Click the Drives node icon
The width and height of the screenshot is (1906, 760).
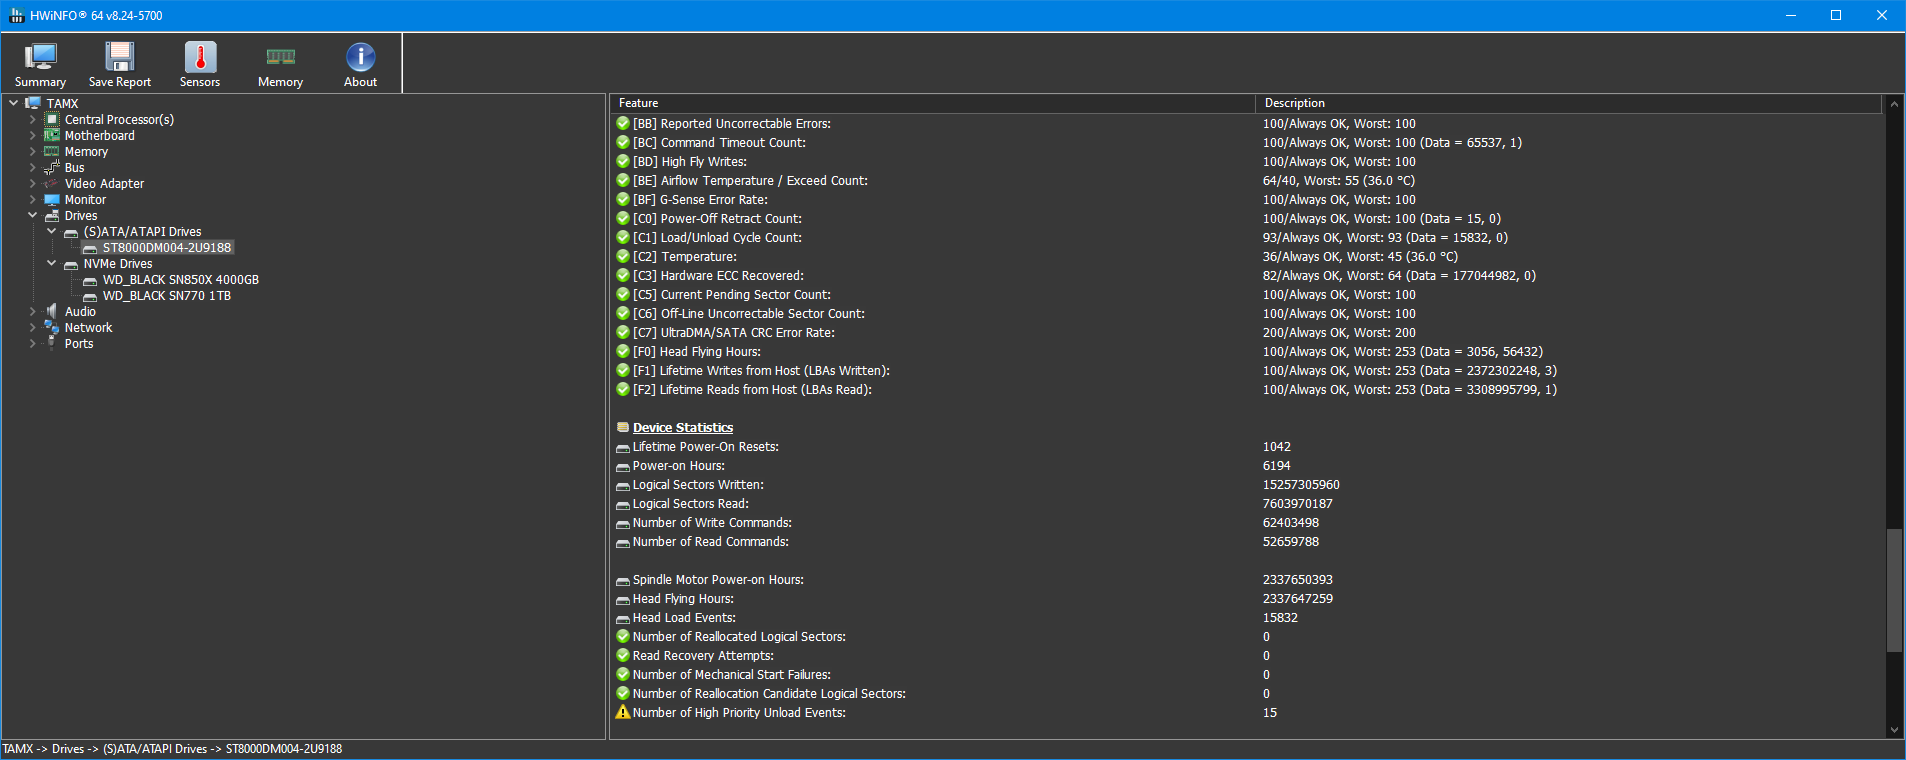click(52, 215)
